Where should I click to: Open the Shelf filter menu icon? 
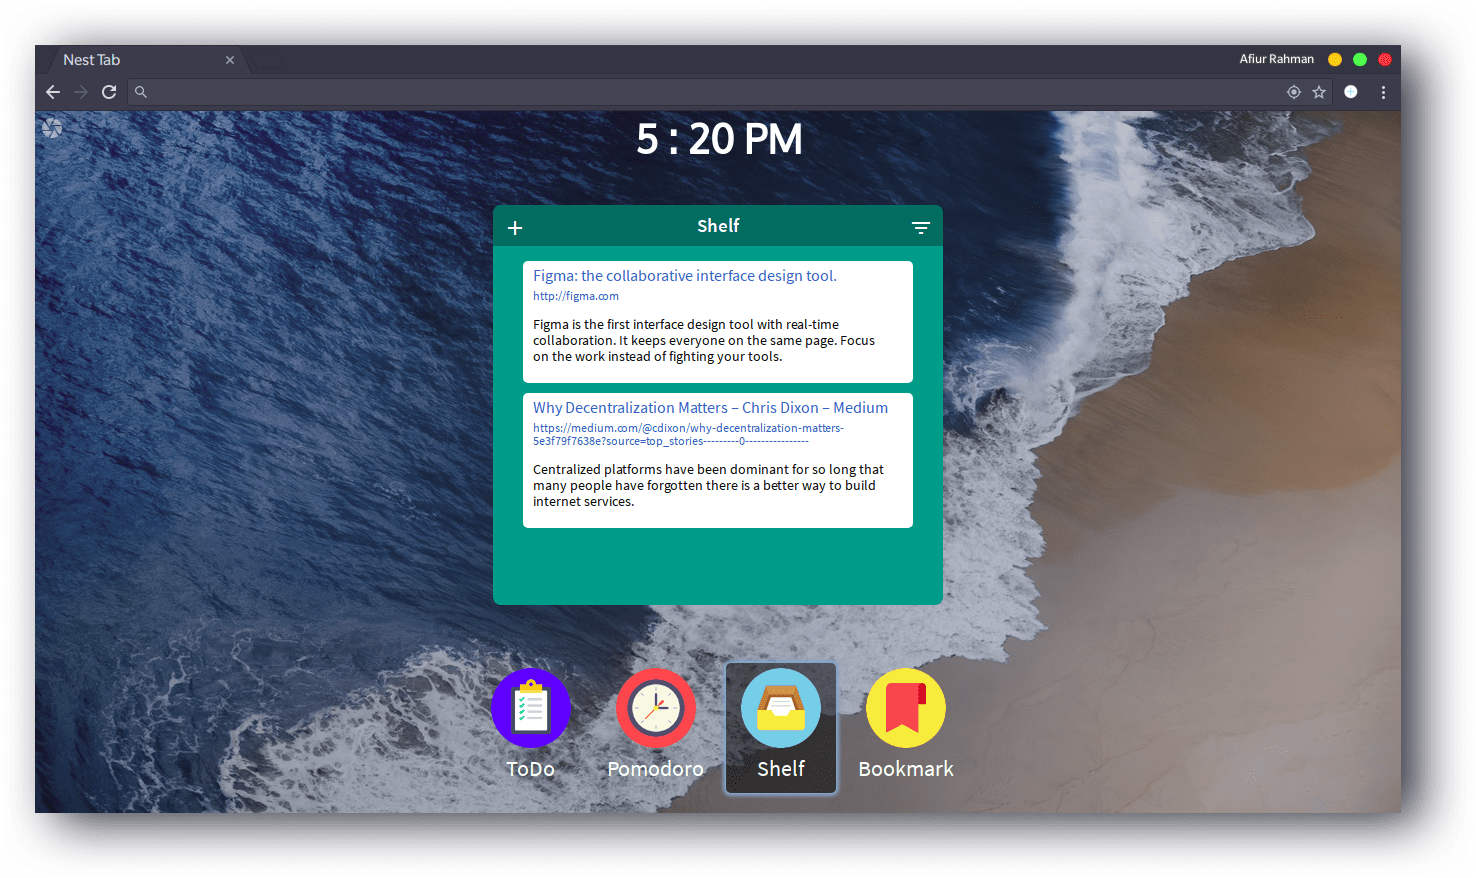(921, 228)
